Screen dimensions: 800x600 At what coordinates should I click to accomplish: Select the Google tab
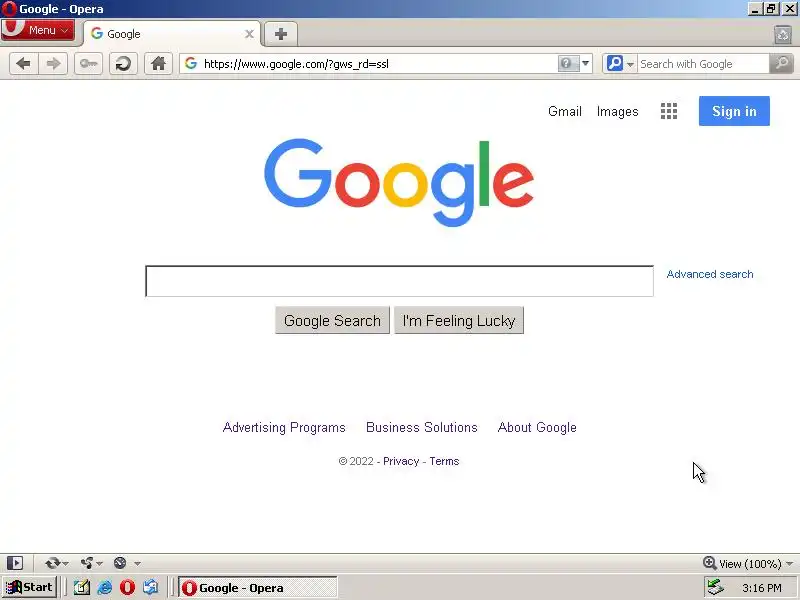[x=171, y=34]
